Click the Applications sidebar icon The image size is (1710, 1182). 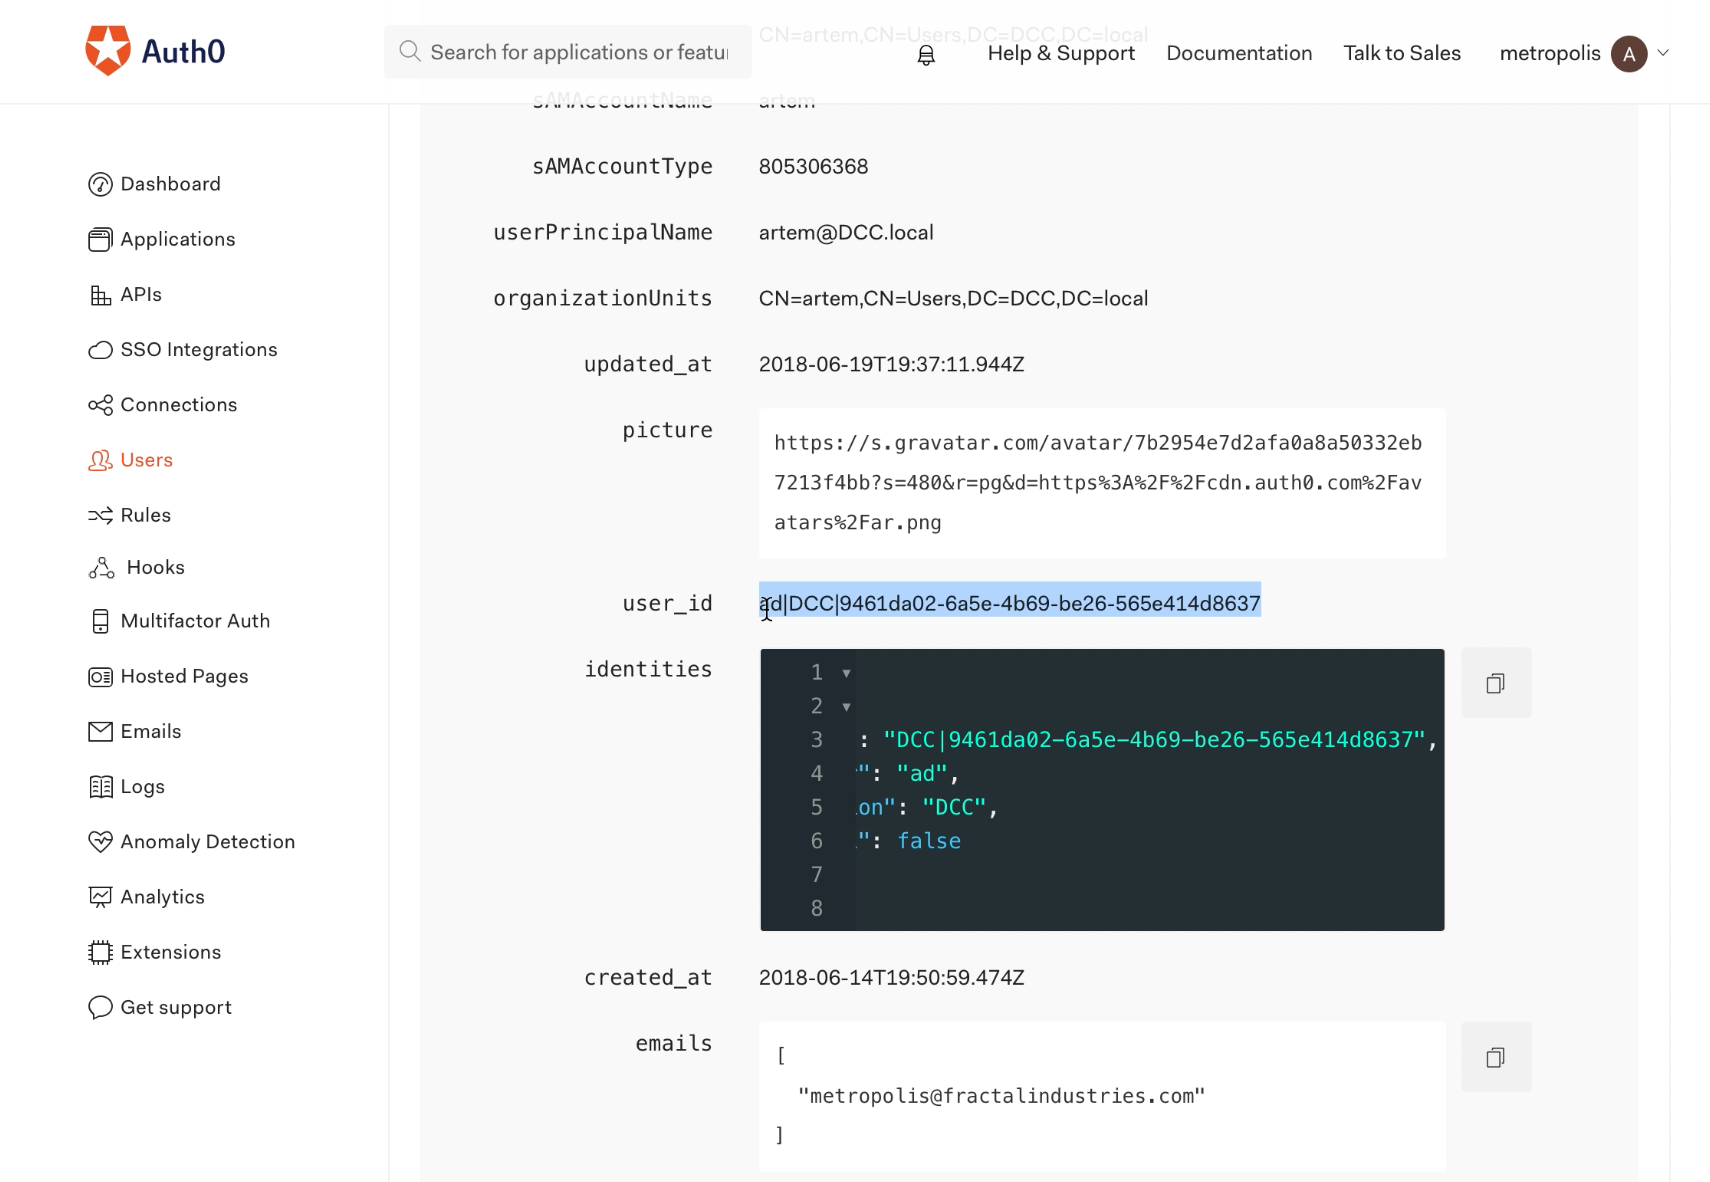tap(100, 239)
